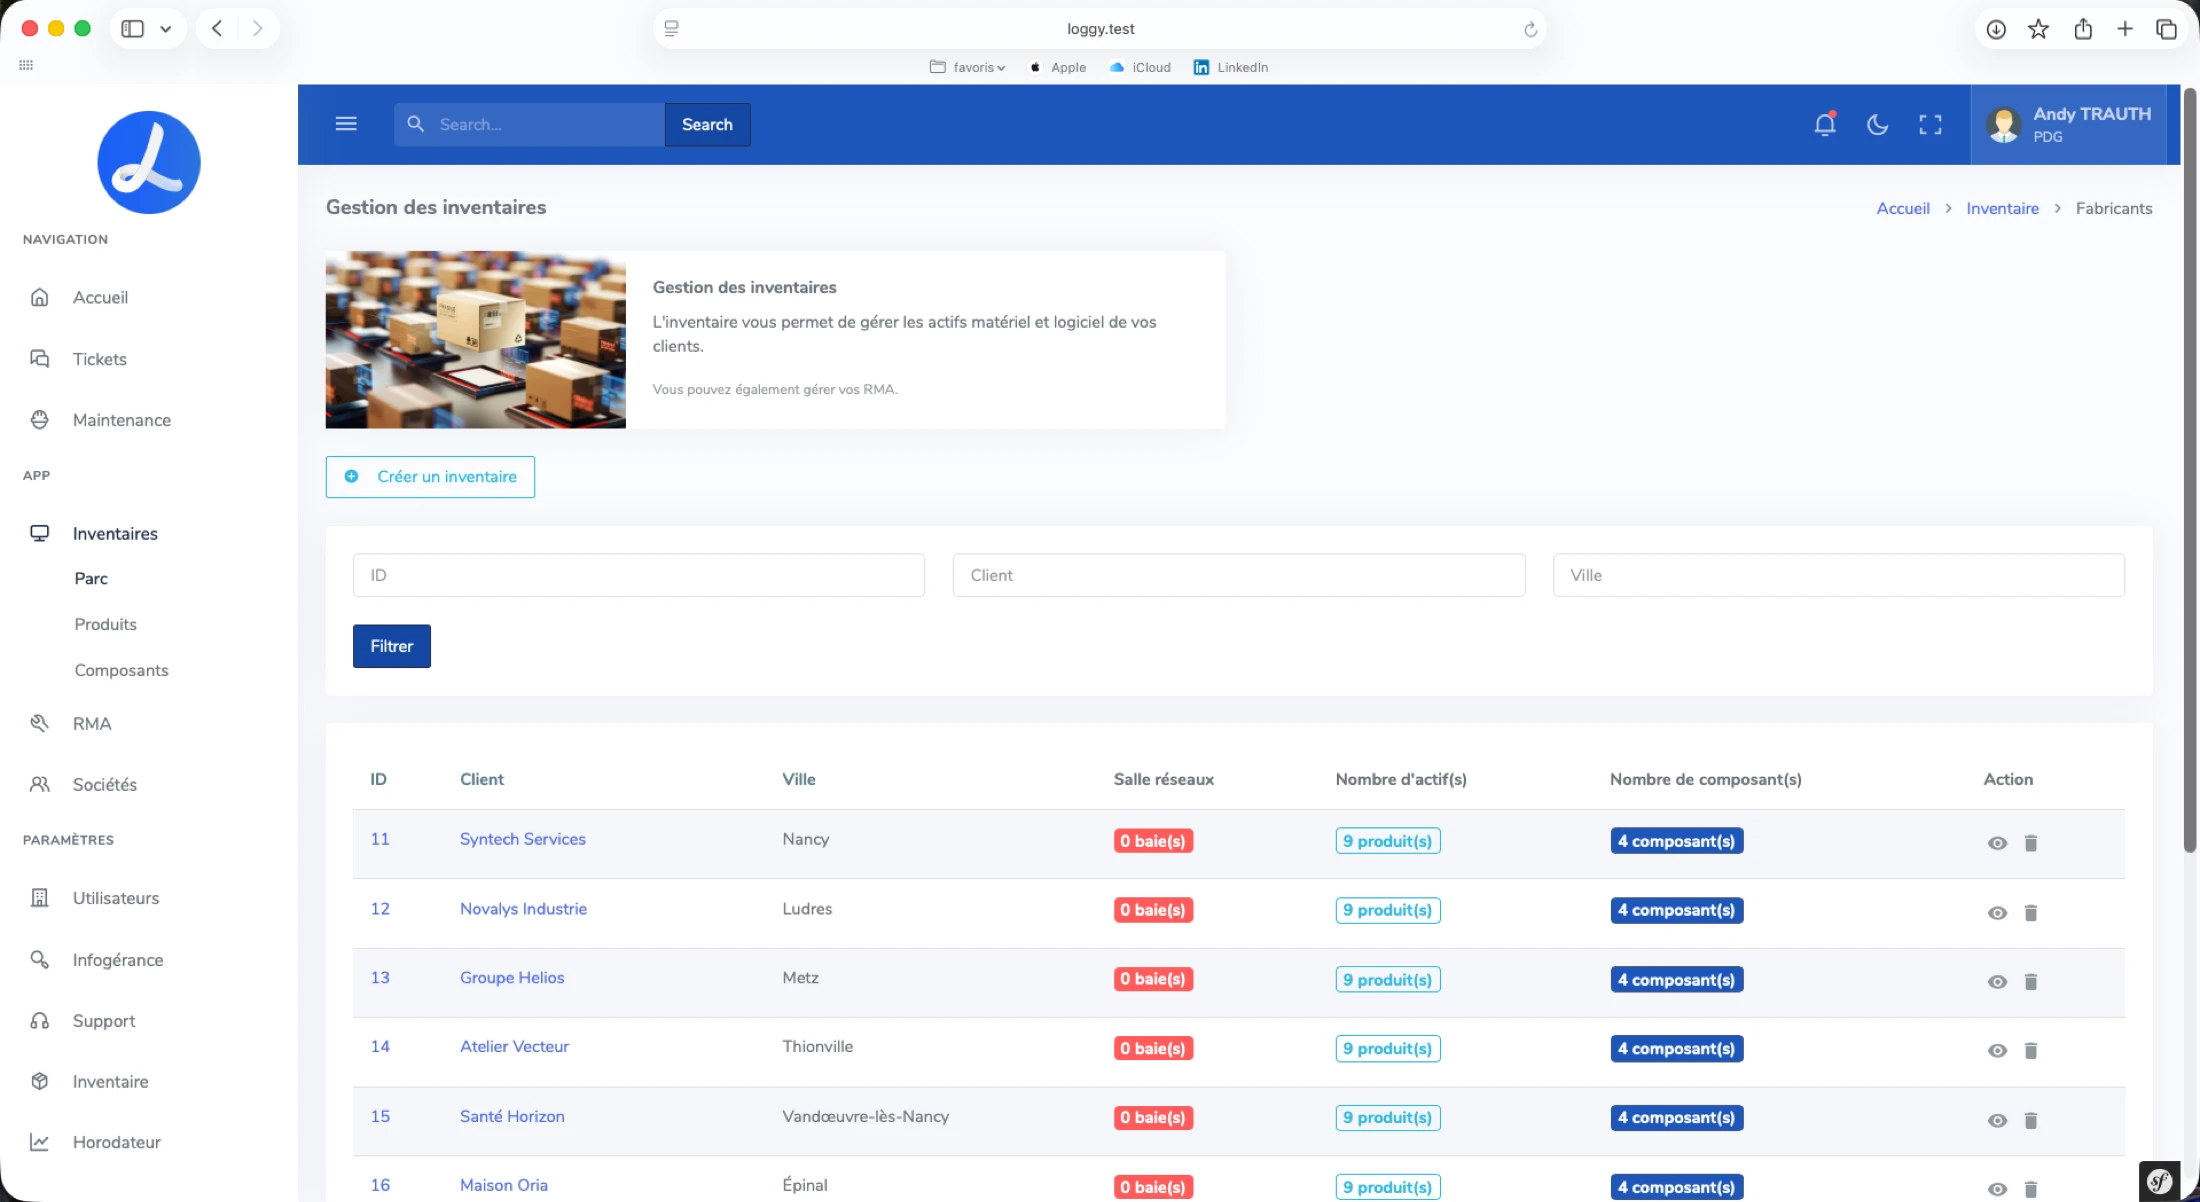2200x1202 pixels.
Task: Open Symfony debug toolbar icon
Action: tap(2160, 1181)
